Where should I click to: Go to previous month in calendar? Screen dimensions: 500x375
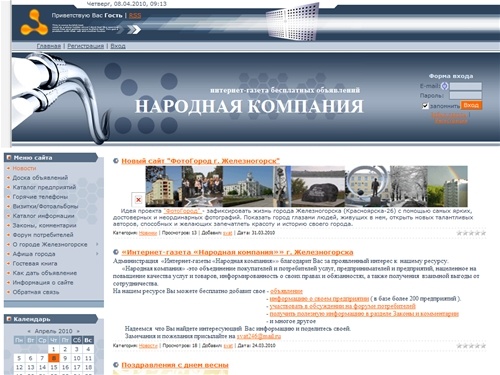tap(29, 331)
